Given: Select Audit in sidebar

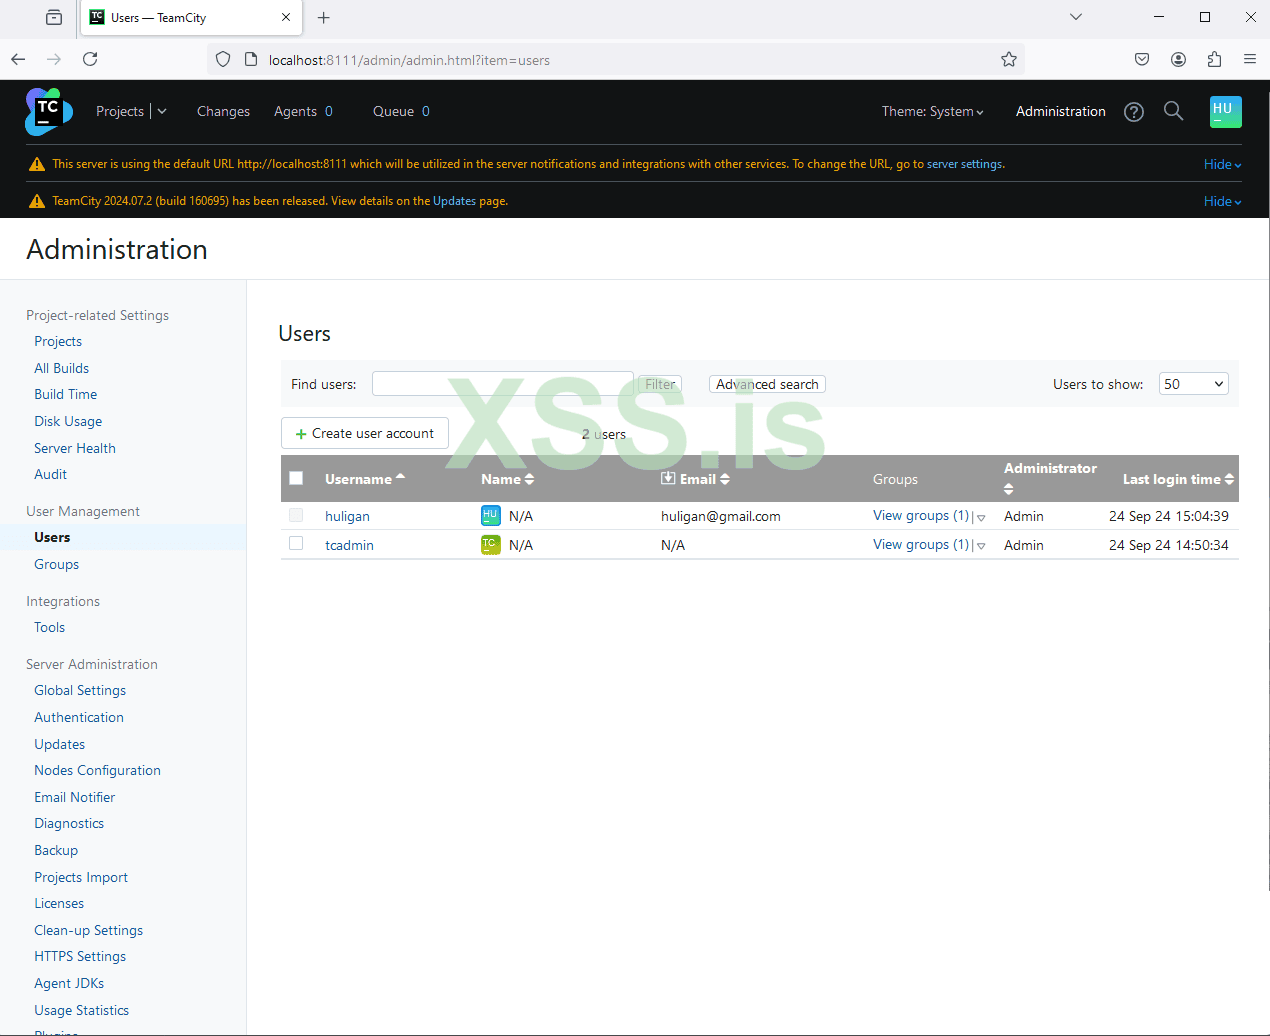Looking at the screenshot, I should pos(50,474).
